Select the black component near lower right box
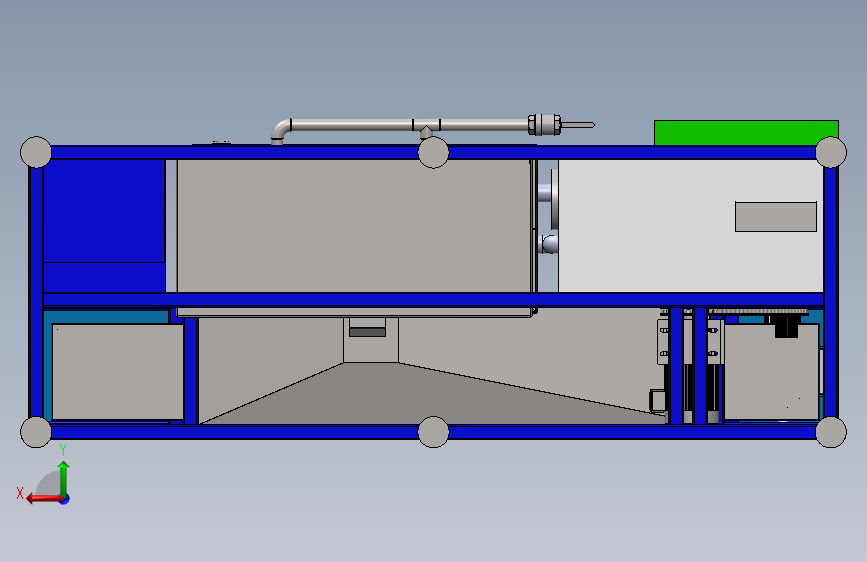 coord(786,326)
